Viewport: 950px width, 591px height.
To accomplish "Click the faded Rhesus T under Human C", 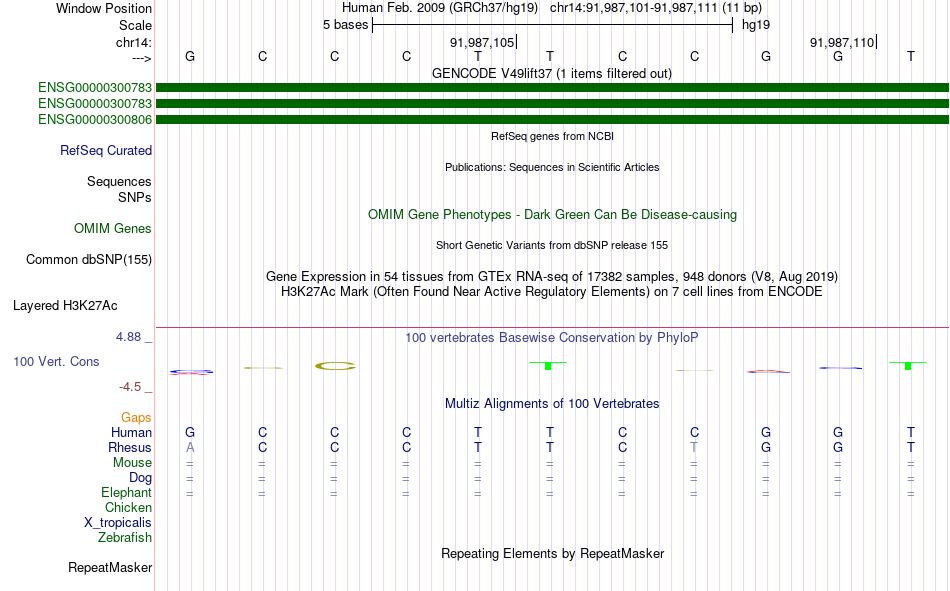I will pos(694,447).
